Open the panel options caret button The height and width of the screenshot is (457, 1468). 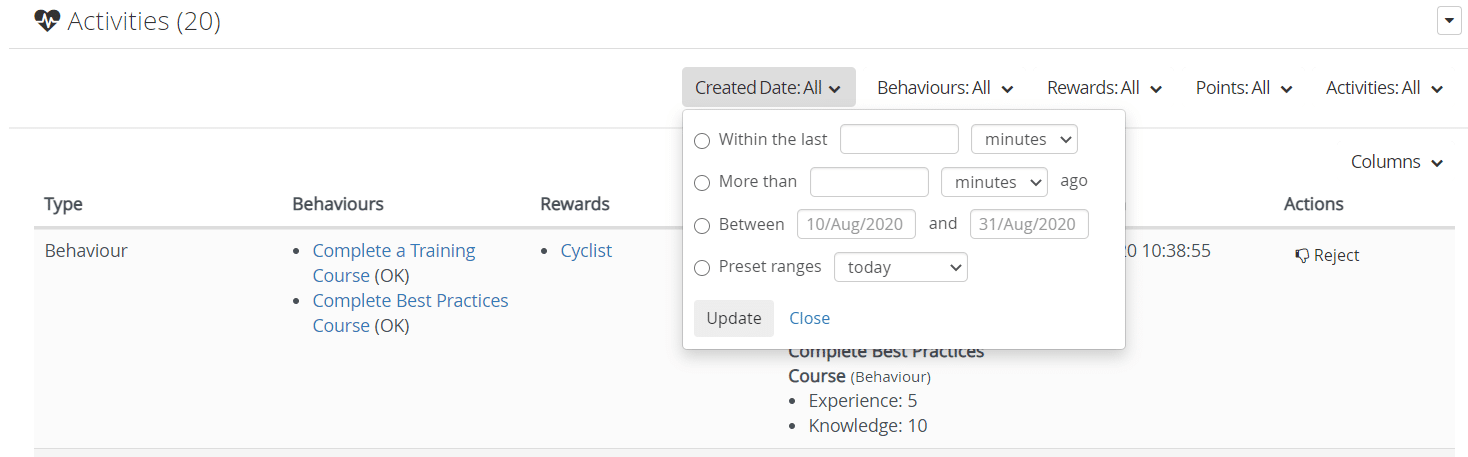(x=1449, y=21)
